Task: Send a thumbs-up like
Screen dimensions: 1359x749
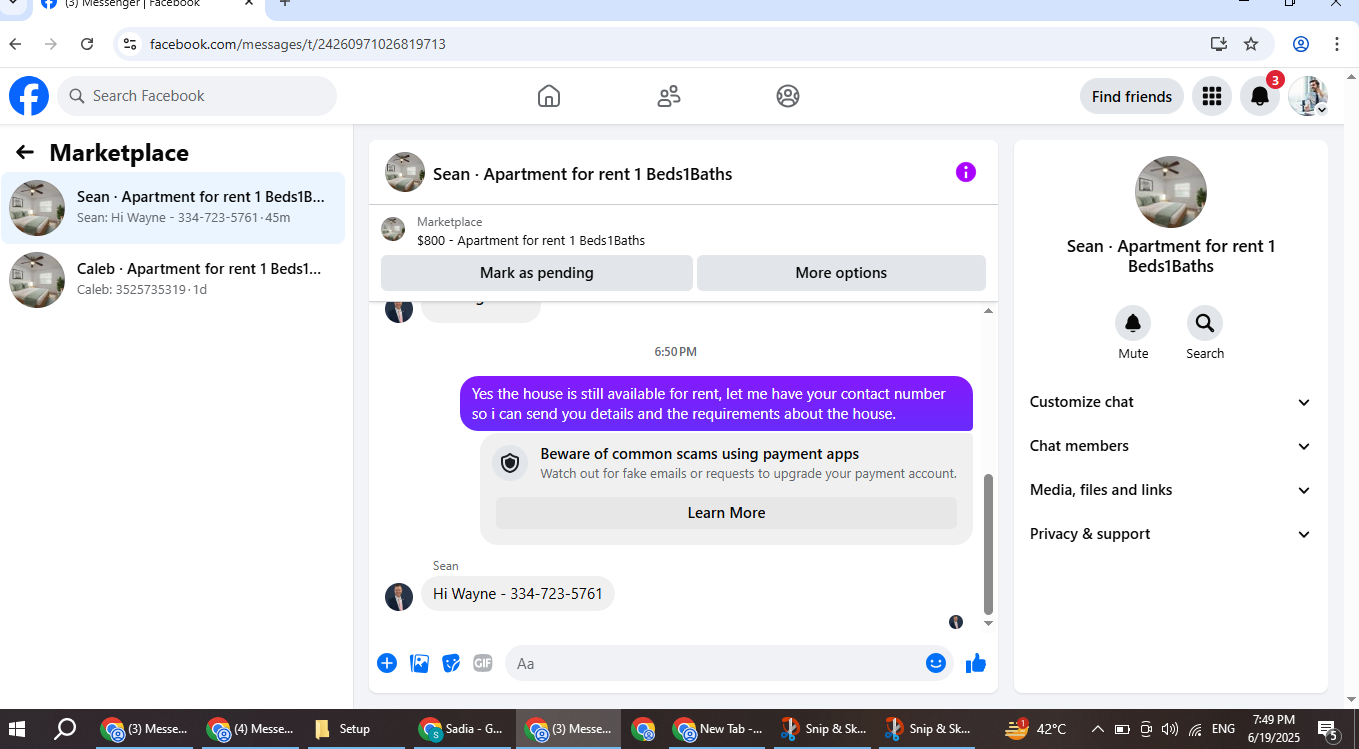Action: click(976, 663)
